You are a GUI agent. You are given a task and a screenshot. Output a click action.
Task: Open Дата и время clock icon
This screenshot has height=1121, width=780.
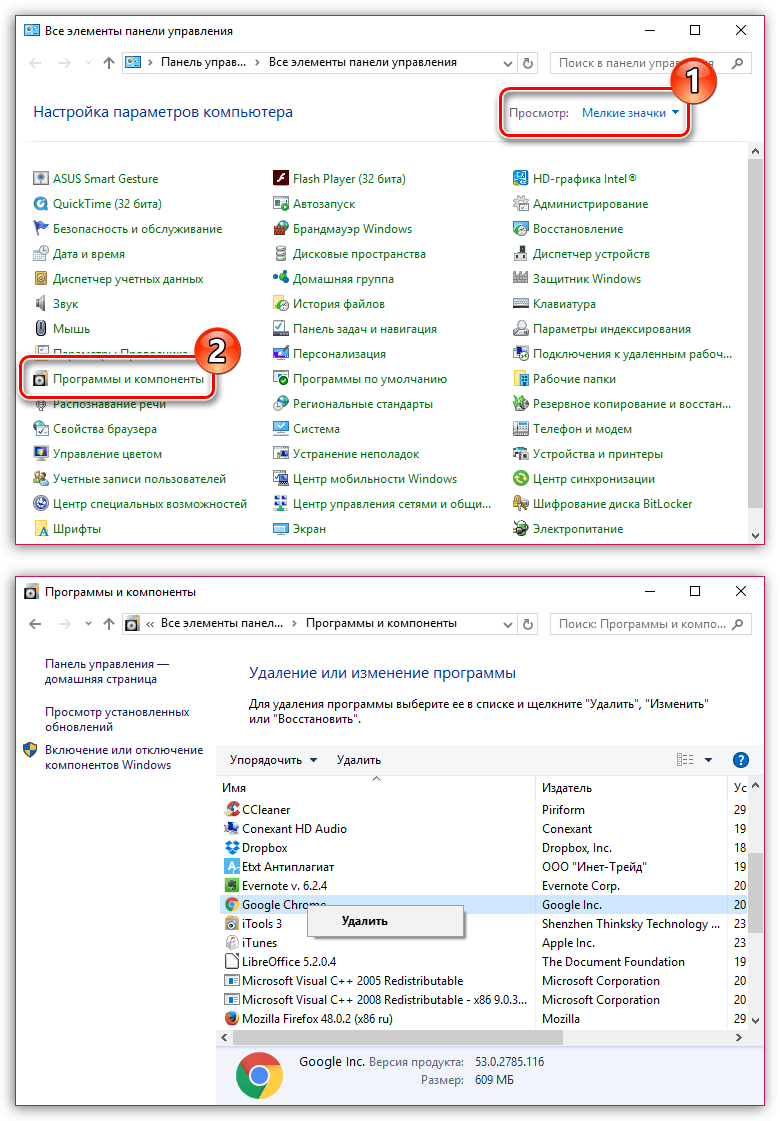coord(41,254)
